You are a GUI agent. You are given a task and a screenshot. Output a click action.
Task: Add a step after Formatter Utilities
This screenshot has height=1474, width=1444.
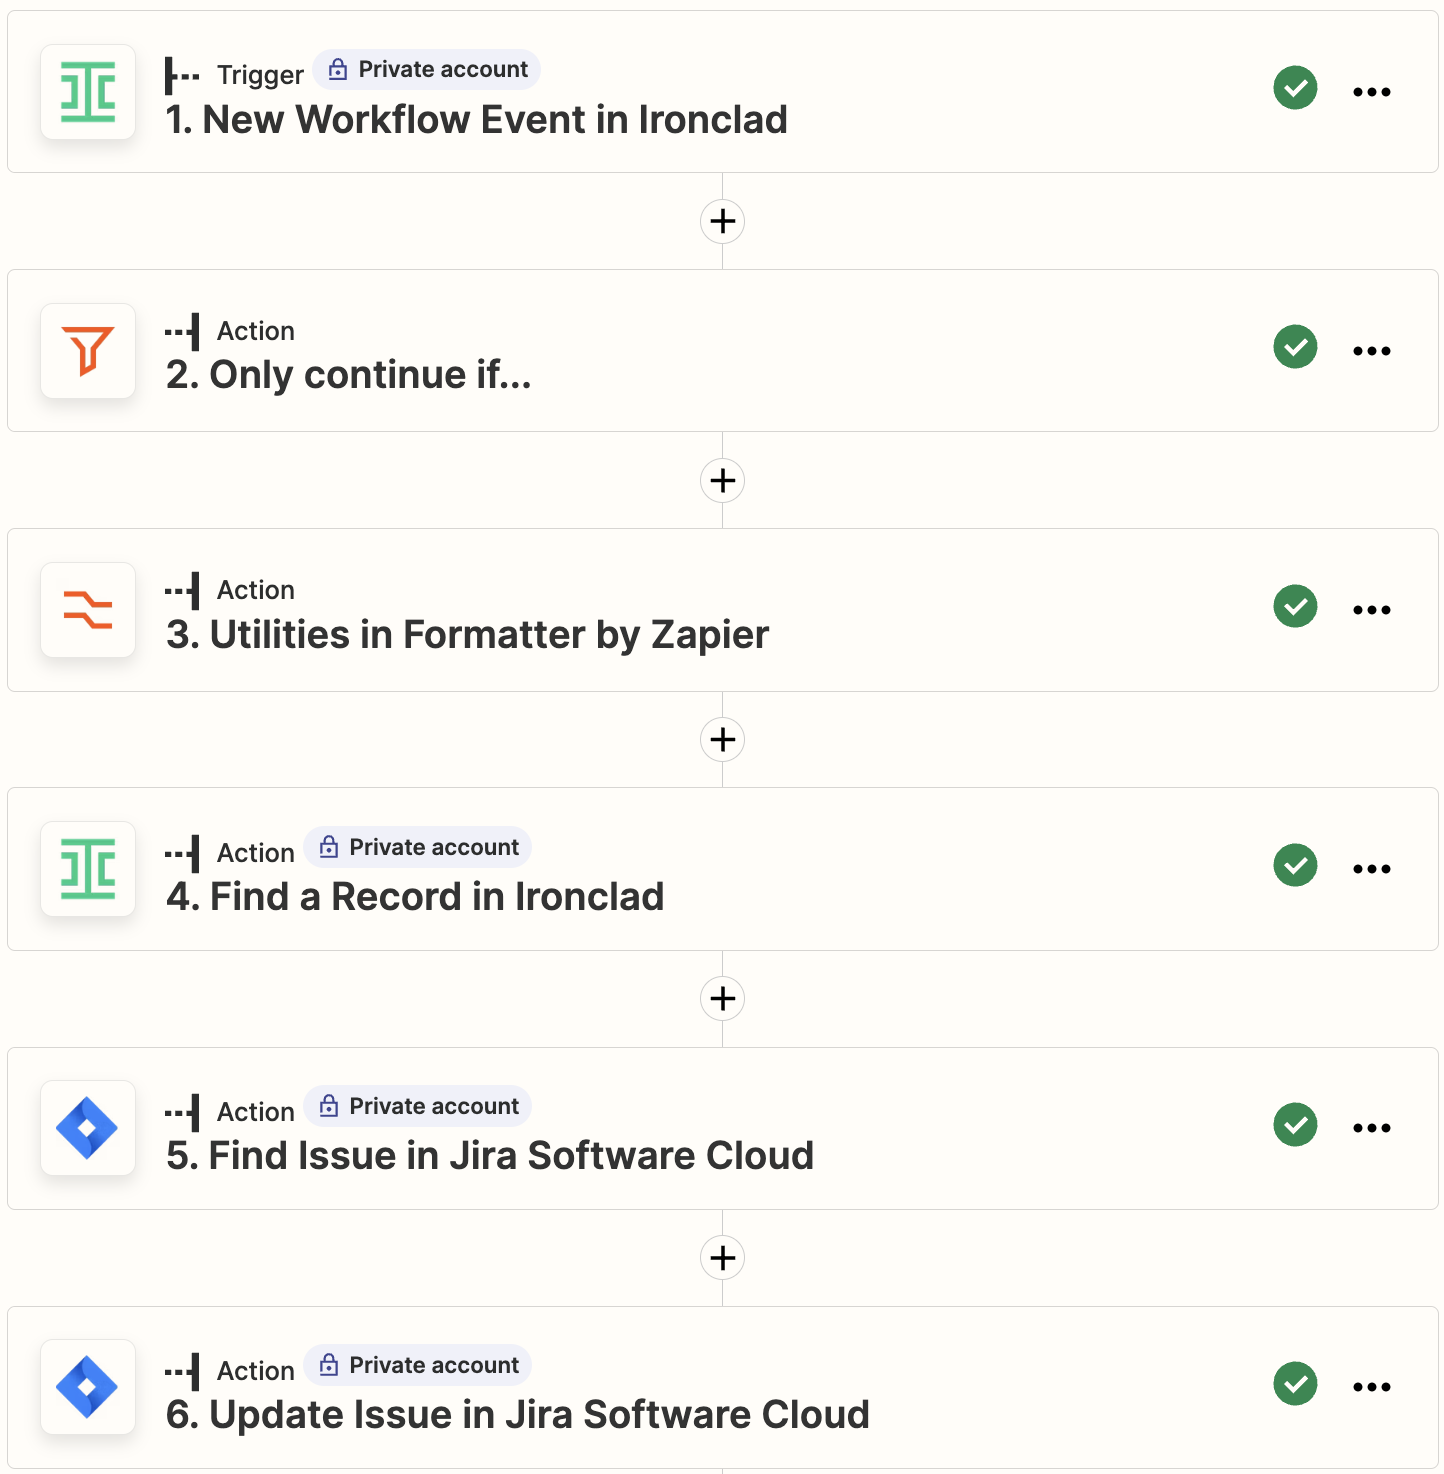(722, 739)
